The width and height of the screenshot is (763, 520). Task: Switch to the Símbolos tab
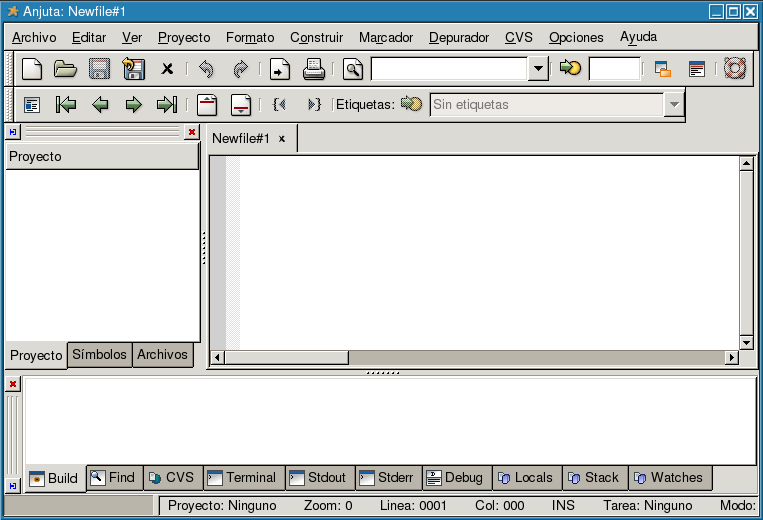[100, 355]
